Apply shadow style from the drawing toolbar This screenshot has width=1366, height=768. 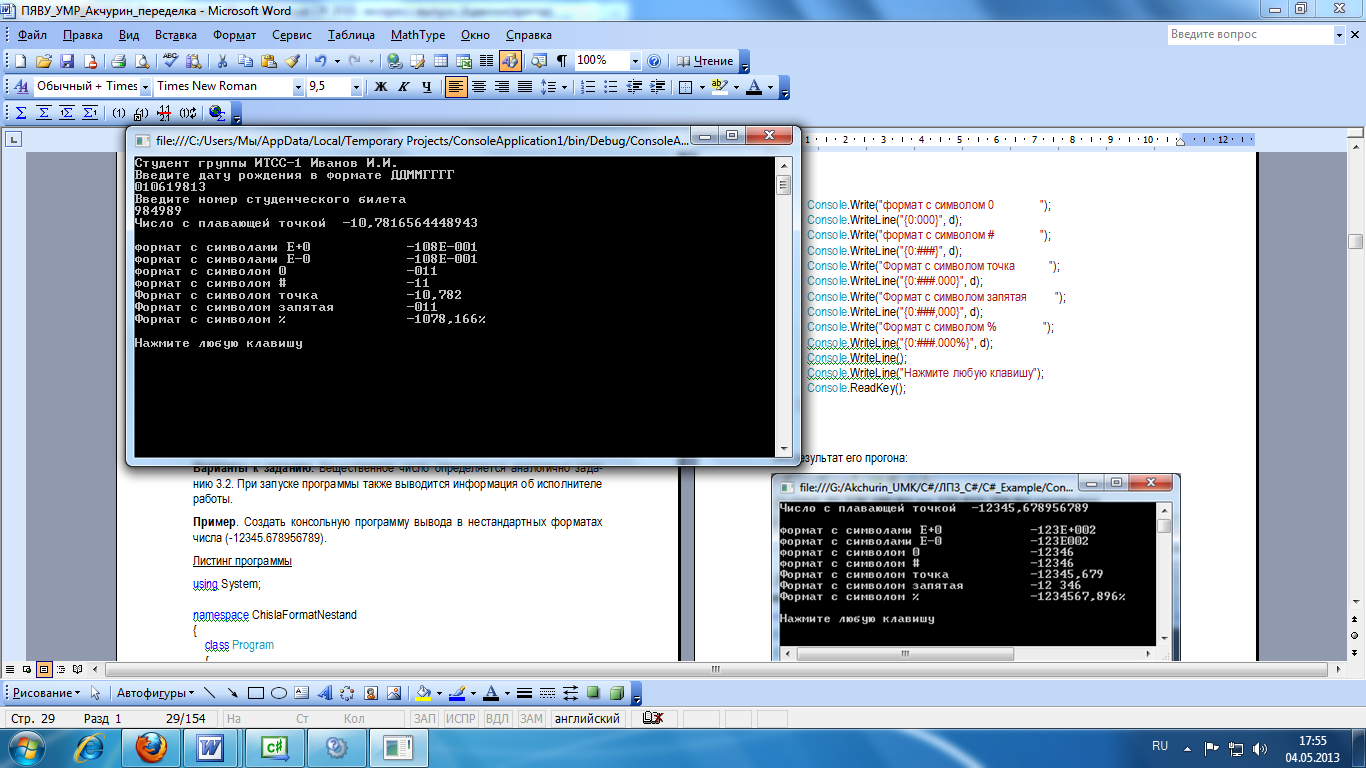click(593, 692)
